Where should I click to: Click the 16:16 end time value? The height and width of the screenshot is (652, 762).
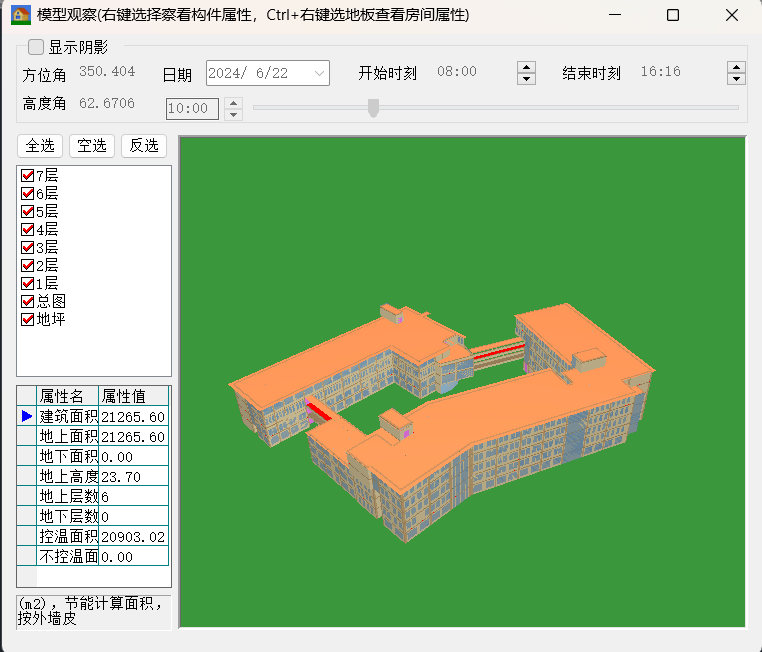click(660, 71)
